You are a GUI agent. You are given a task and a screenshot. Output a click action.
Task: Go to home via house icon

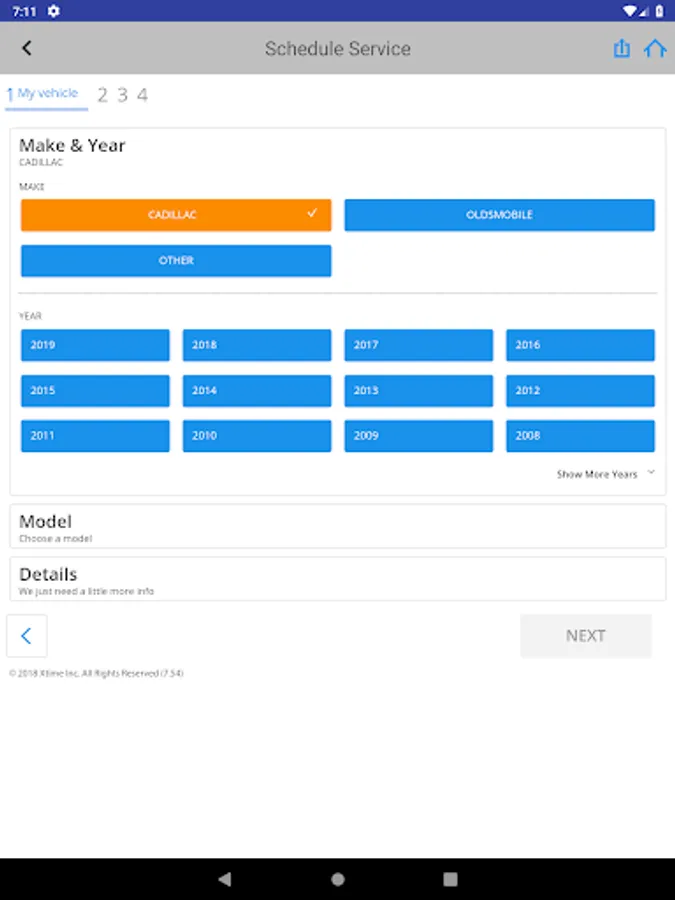[x=655, y=48]
